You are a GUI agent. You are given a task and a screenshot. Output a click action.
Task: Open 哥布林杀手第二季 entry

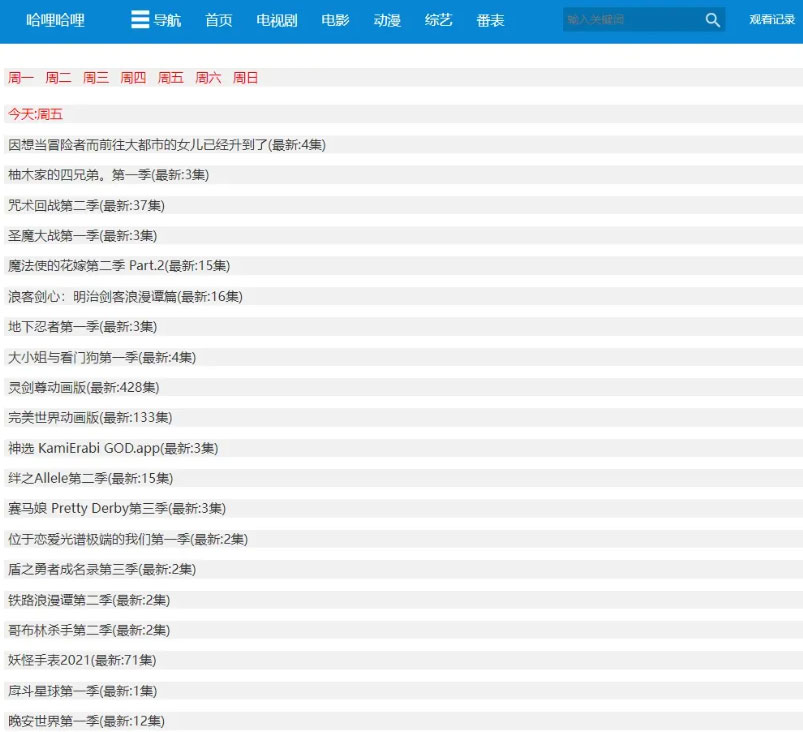[89, 631]
